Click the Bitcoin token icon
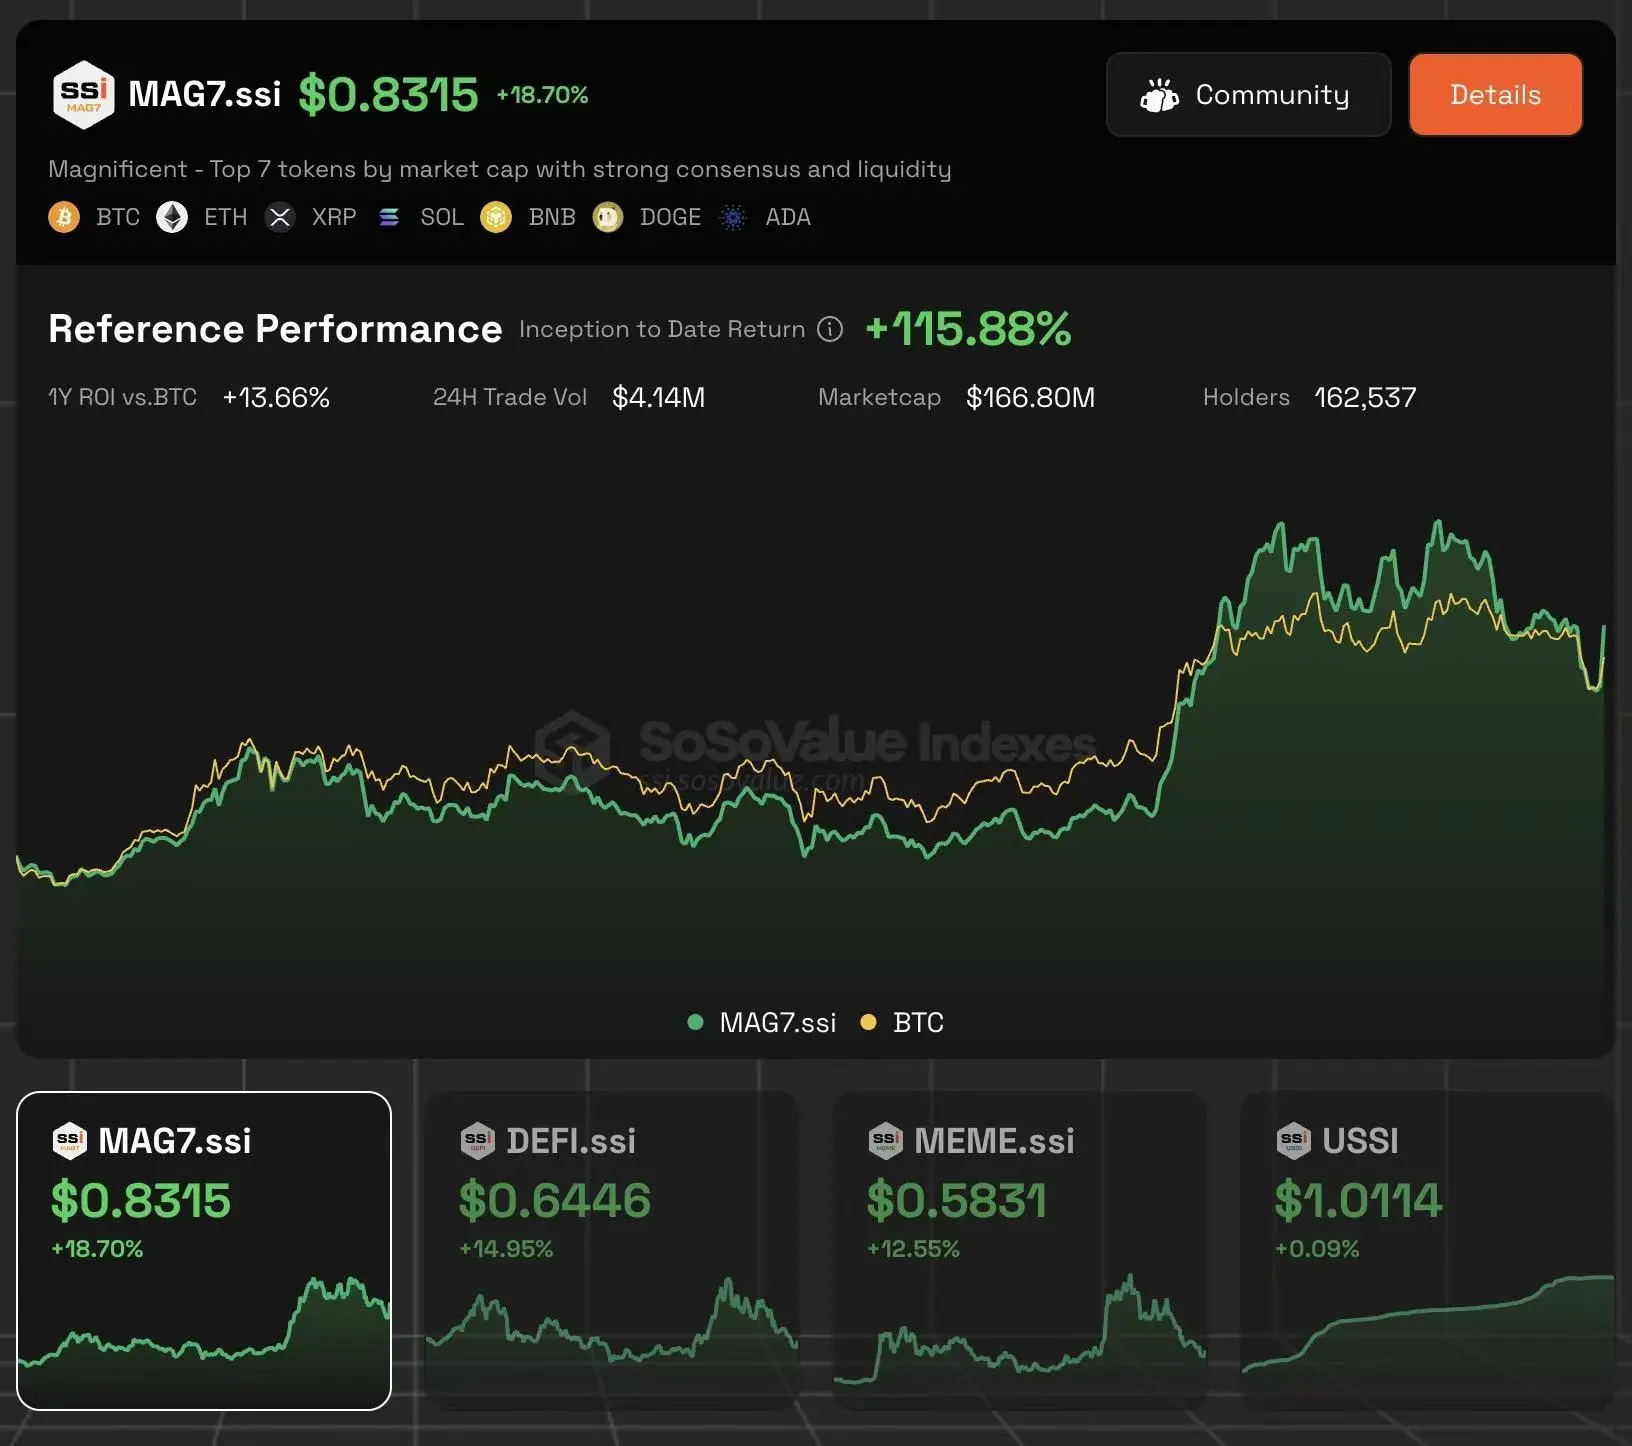This screenshot has height=1446, width=1632. (x=64, y=217)
